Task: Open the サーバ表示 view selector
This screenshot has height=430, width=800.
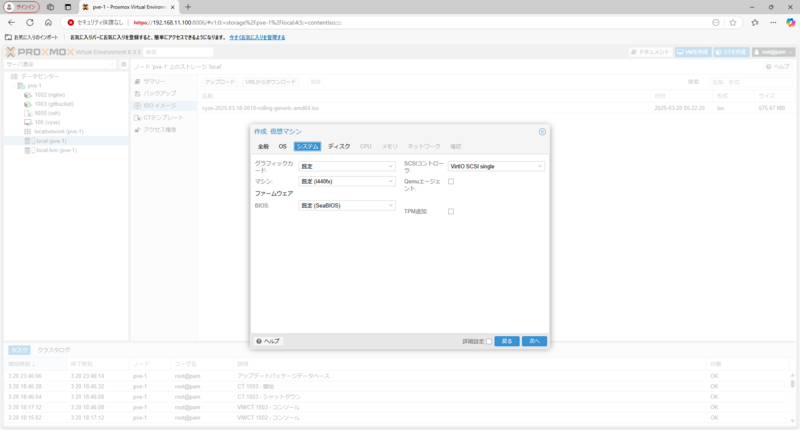Action: click(x=60, y=64)
